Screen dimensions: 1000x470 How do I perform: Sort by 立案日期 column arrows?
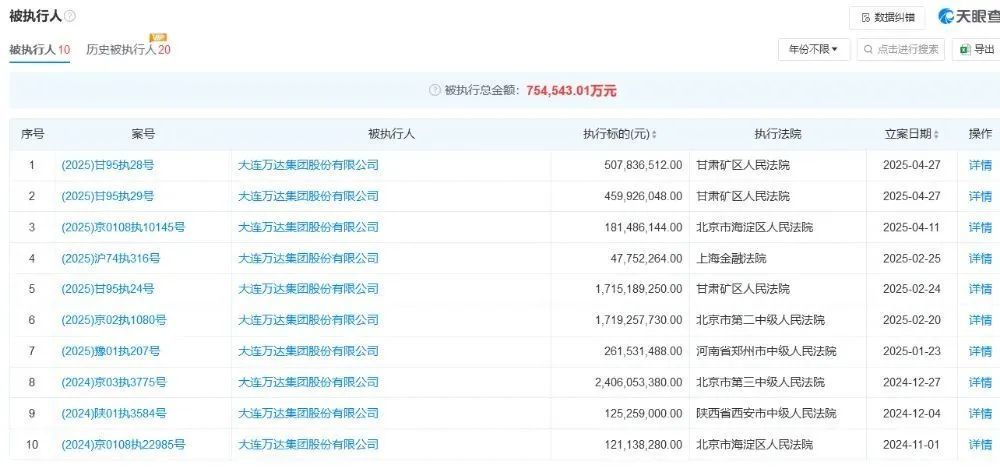[x=937, y=135]
